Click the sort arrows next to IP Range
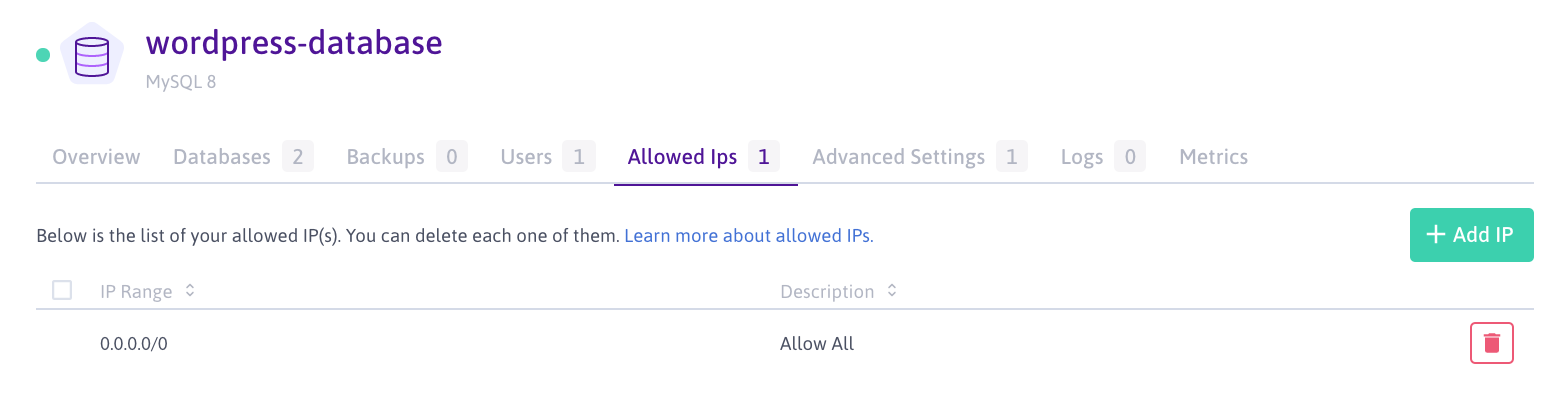 click(190, 292)
